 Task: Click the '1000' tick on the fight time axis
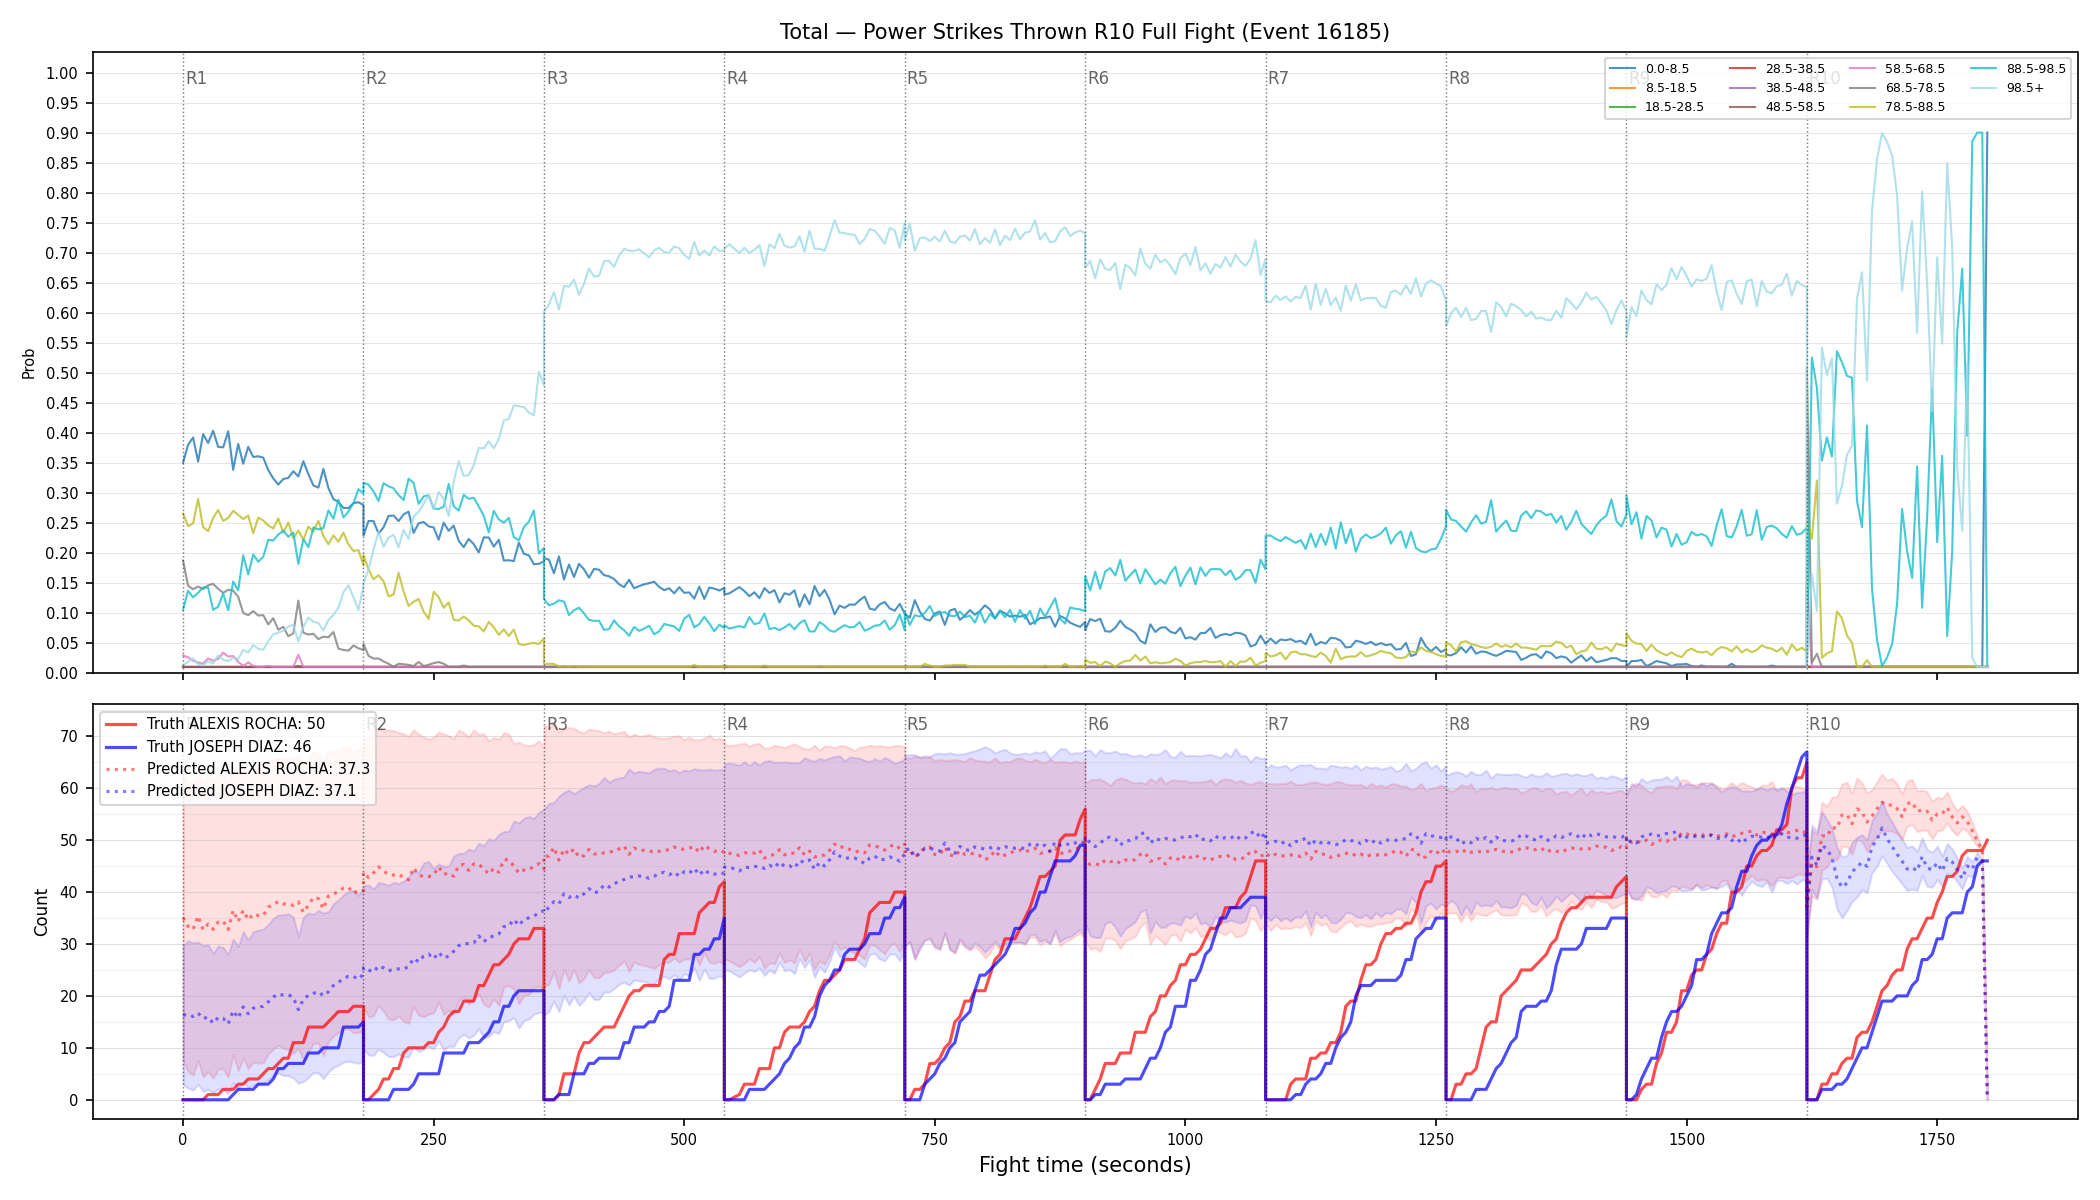[x=1185, y=1139]
